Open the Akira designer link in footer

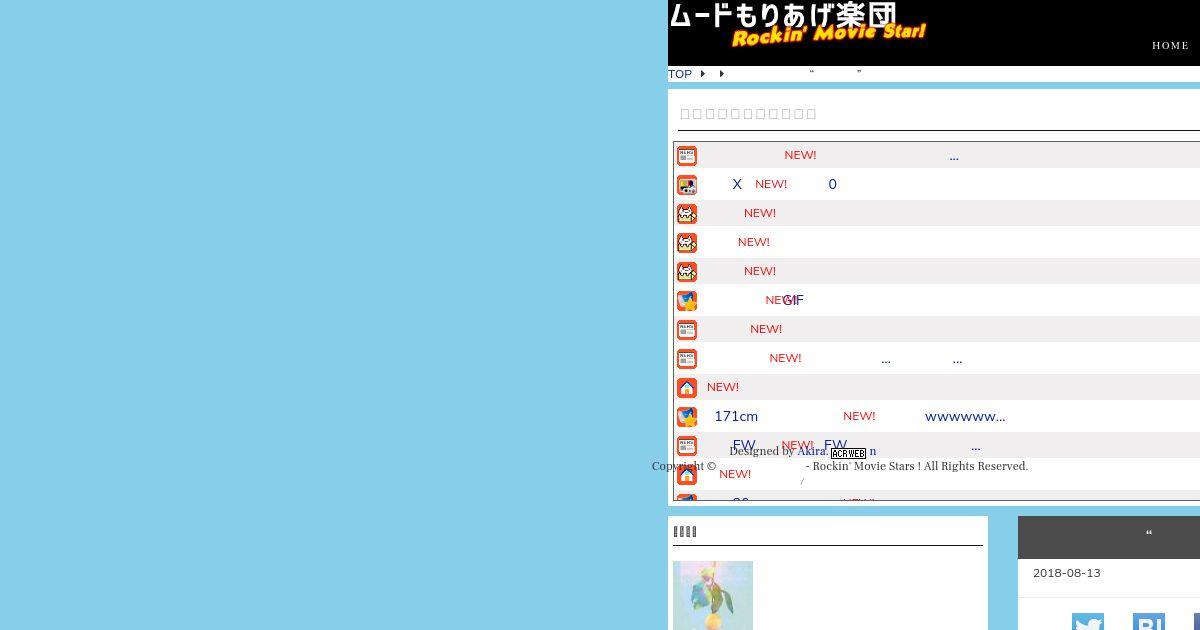coord(811,451)
